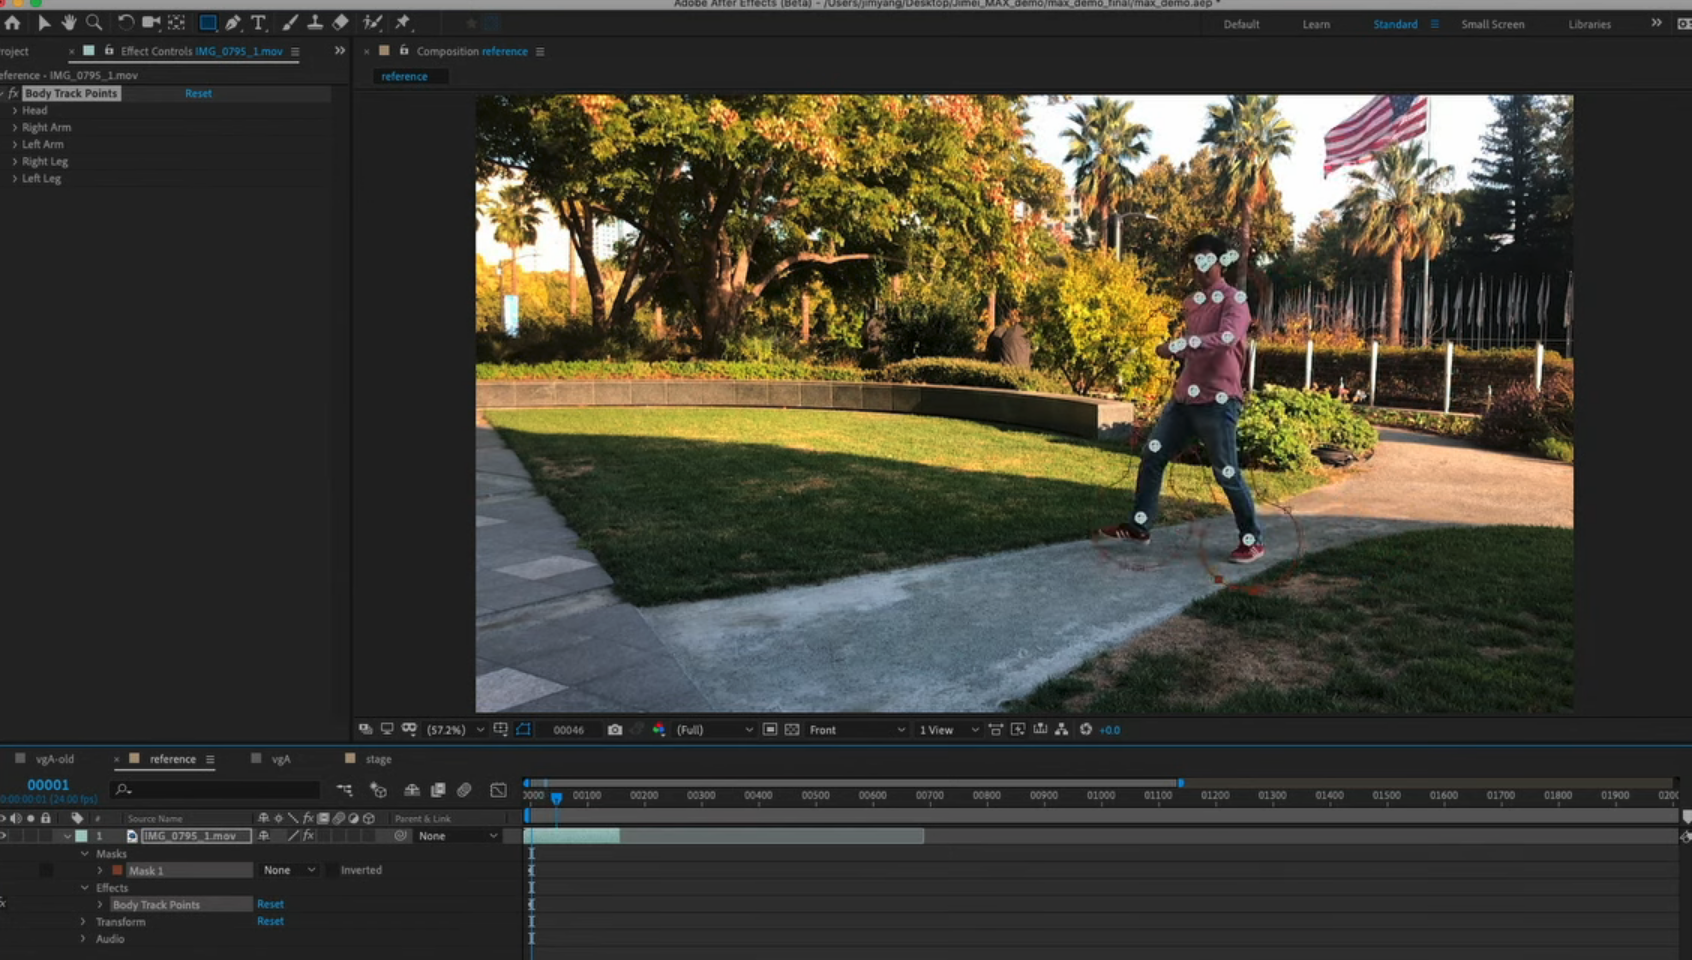
Task: Expand the Right Arm property group
Action: 15,128
